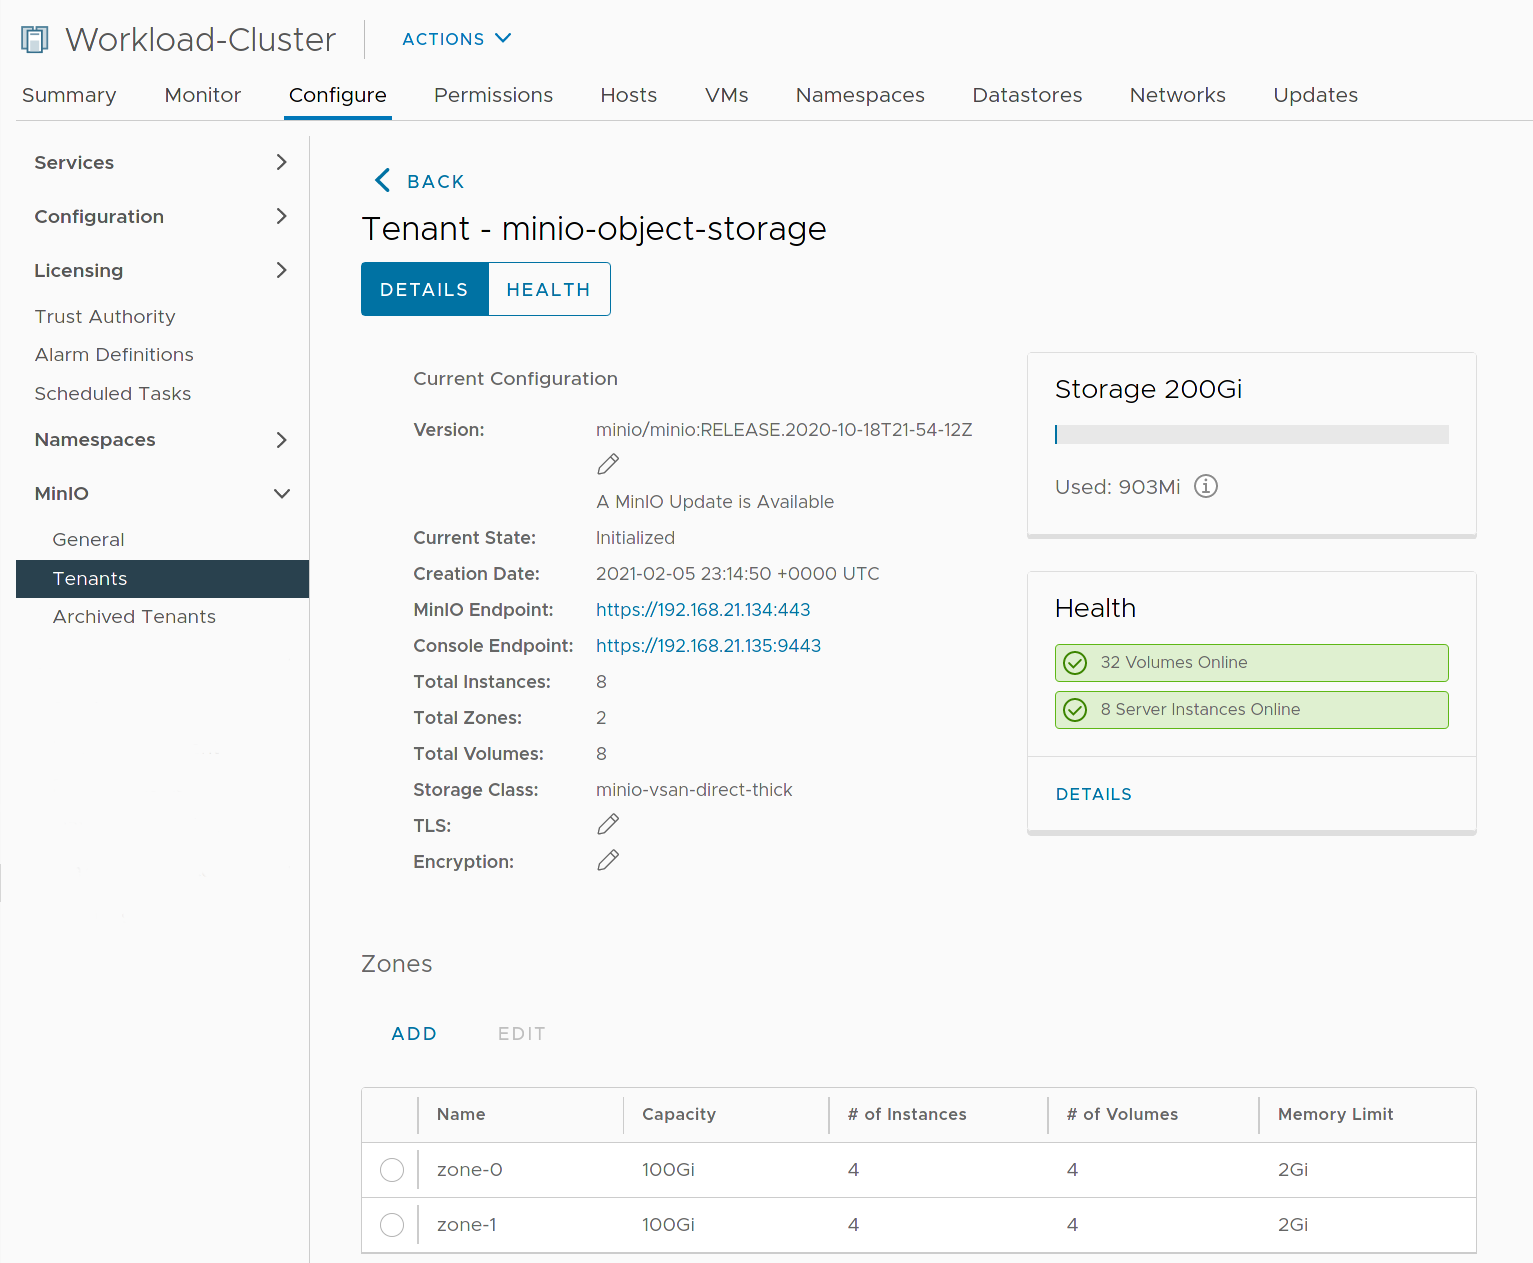Click the green check on 32 Volumes Online
The image size is (1533, 1263).
(1075, 662)
